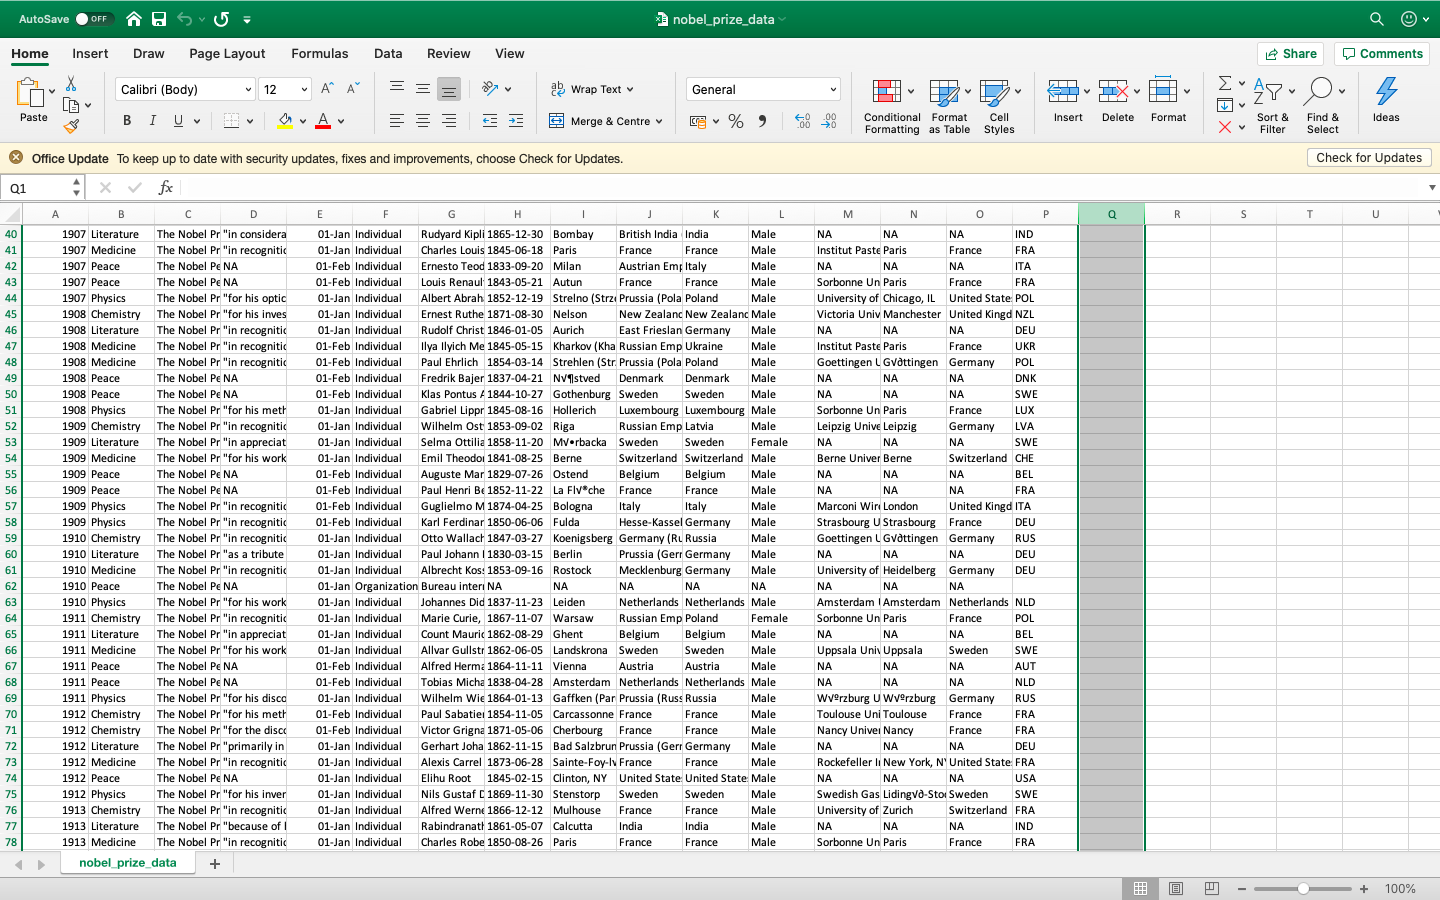Open Cell Styles gallery

(x=999, y=104)
